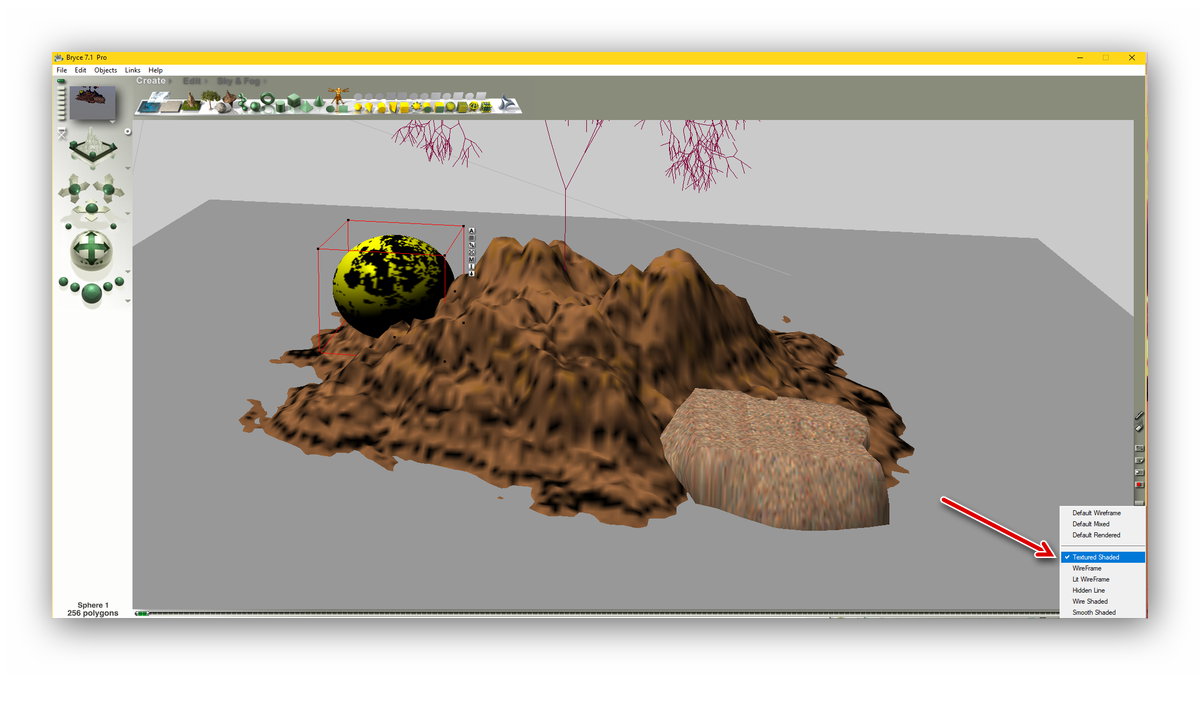The height and width of the screenshot is (701, 1200).
Task: Select checked Textured Shaded mode
Action: [1103, 557]
